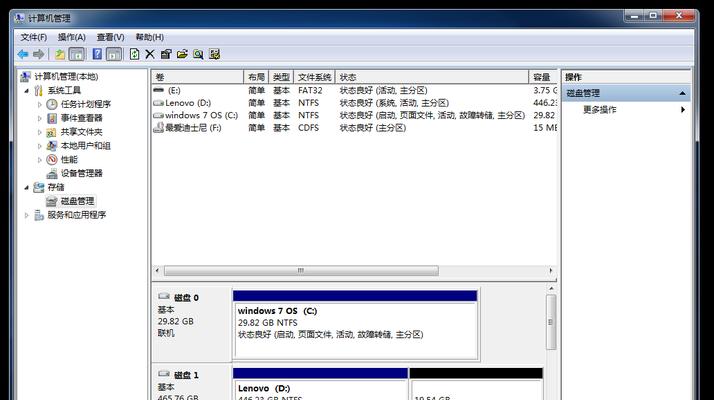
Task: Click the Up one level folder icon
Action: tap(60, 55)
